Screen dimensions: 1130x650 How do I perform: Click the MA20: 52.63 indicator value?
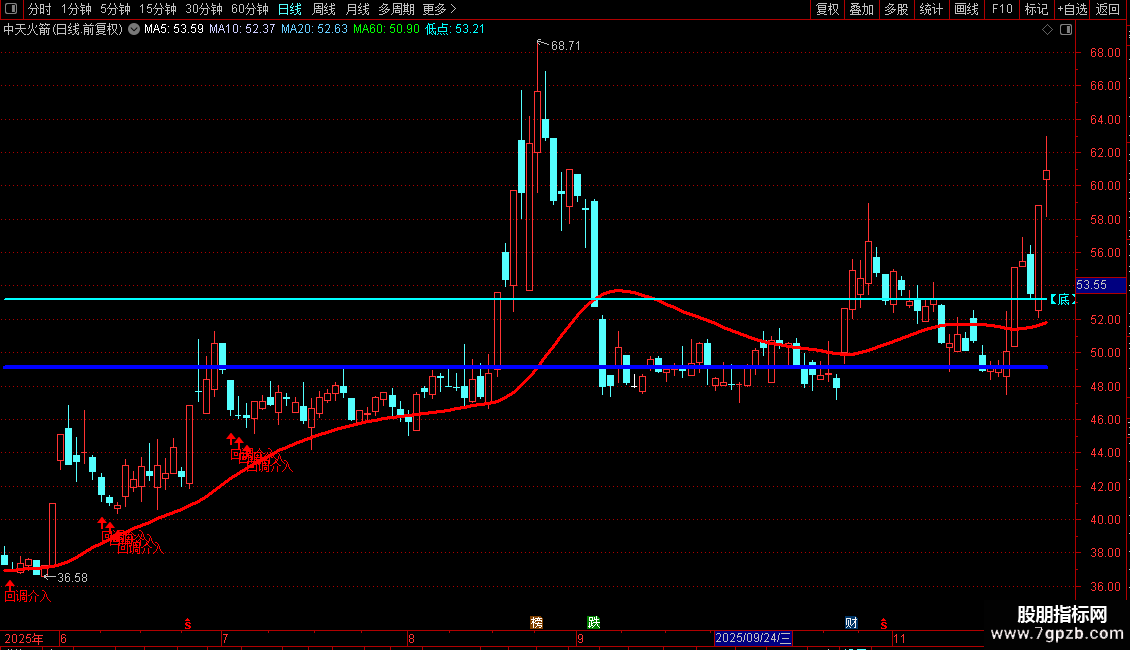tap(314, 29)
